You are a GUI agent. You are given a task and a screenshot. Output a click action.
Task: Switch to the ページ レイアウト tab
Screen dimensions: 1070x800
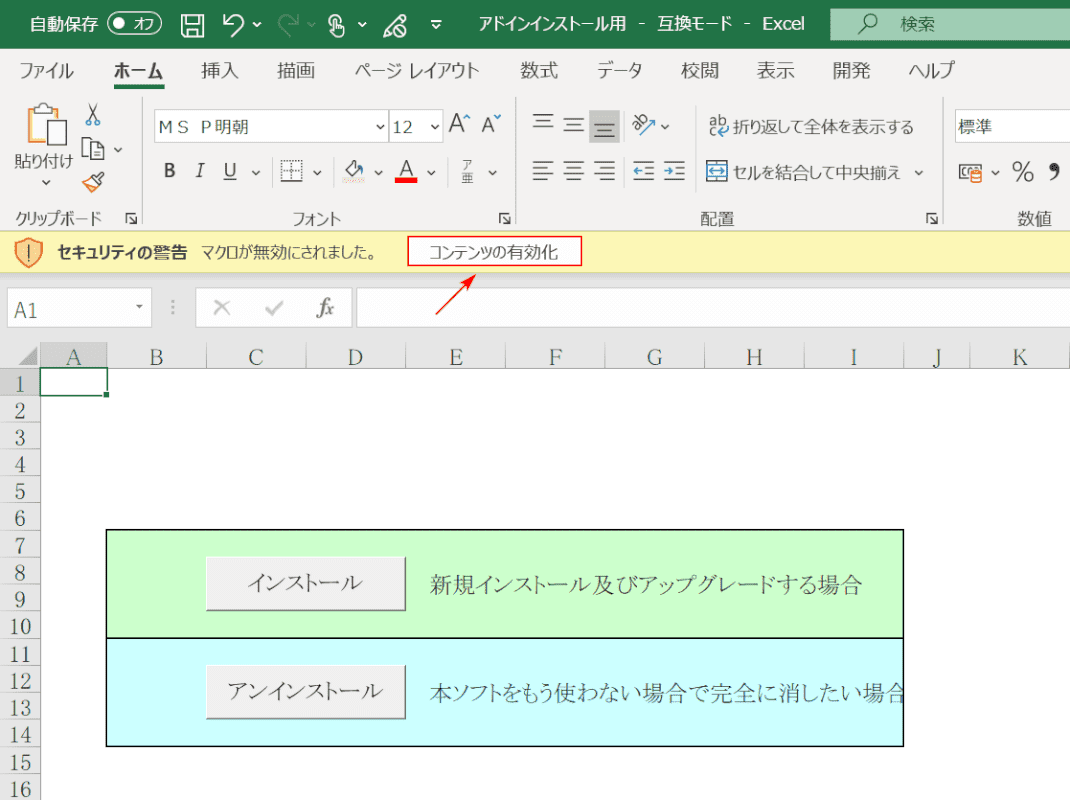point(417,70)
